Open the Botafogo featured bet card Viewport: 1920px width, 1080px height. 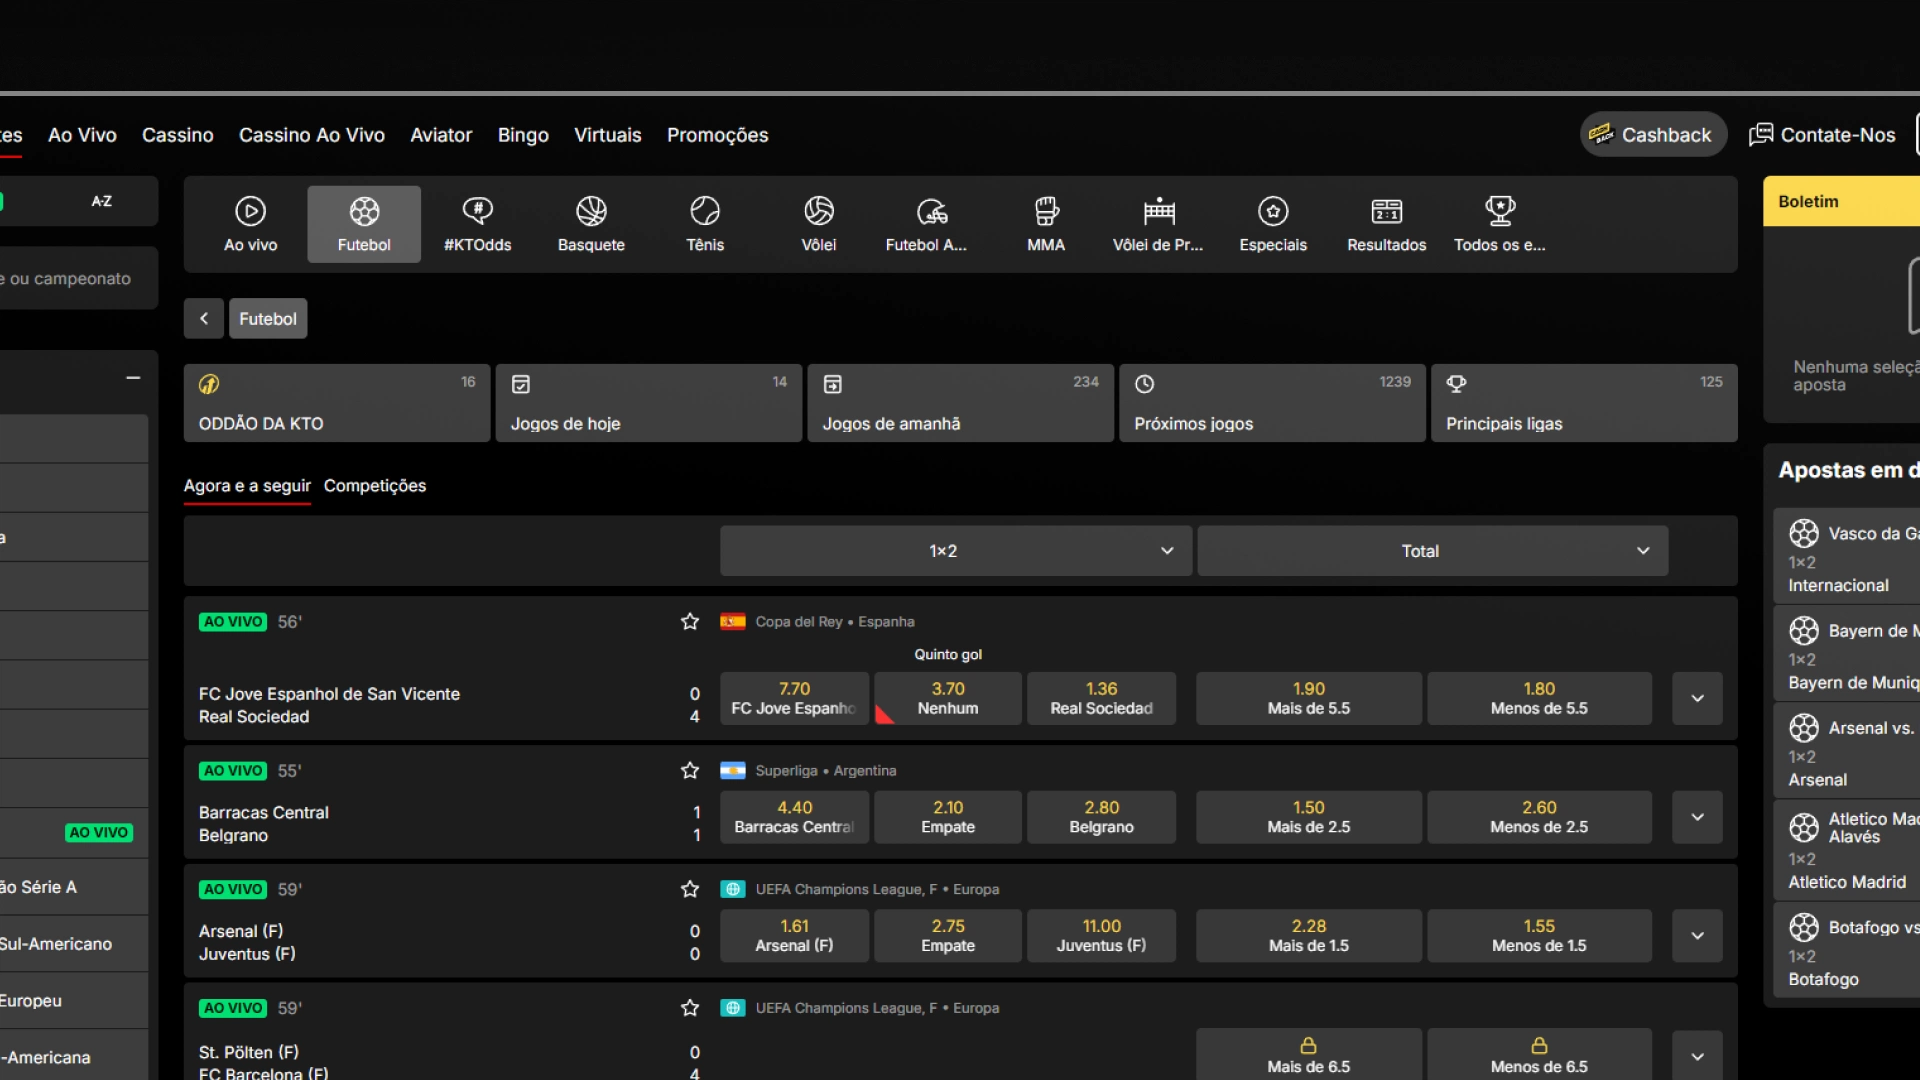(x=1848, y=951)
